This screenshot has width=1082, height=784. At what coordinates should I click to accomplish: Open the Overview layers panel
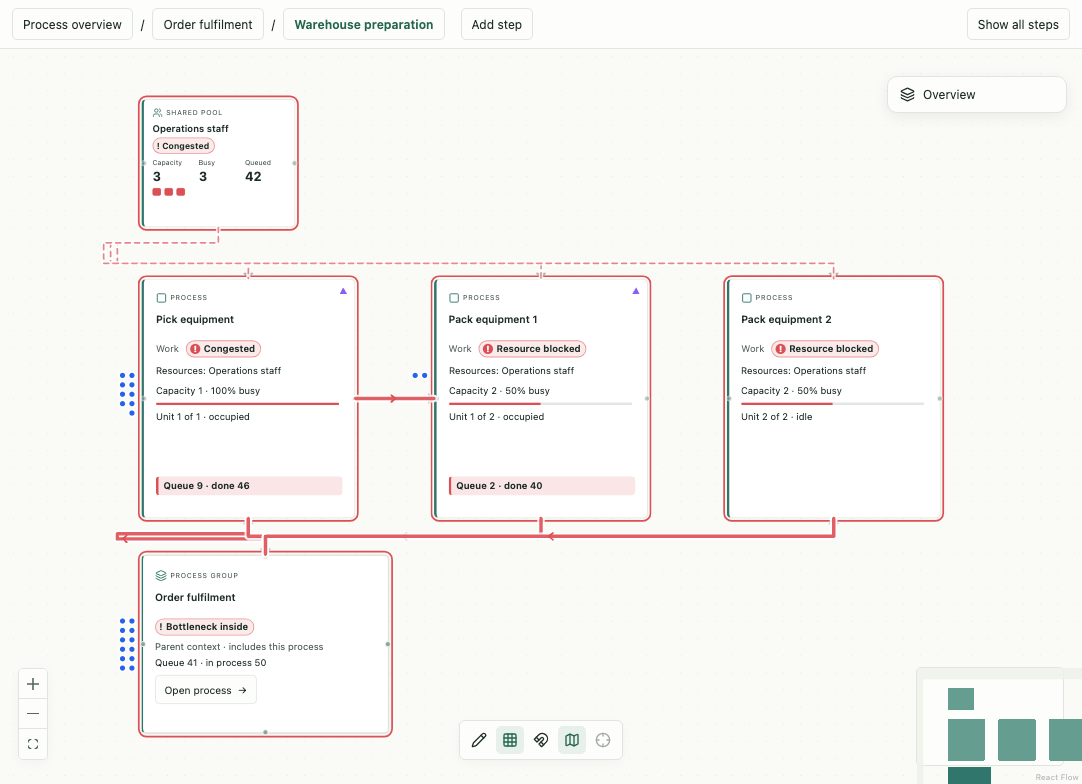tap(976, 95)
